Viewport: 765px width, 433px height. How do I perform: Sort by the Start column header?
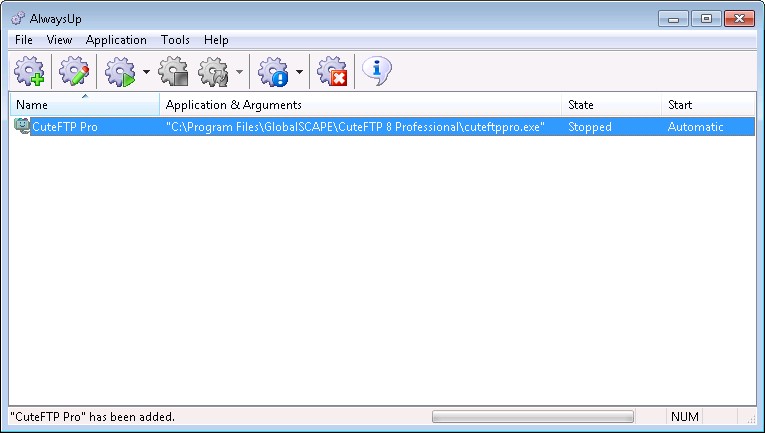click(708, 104)
